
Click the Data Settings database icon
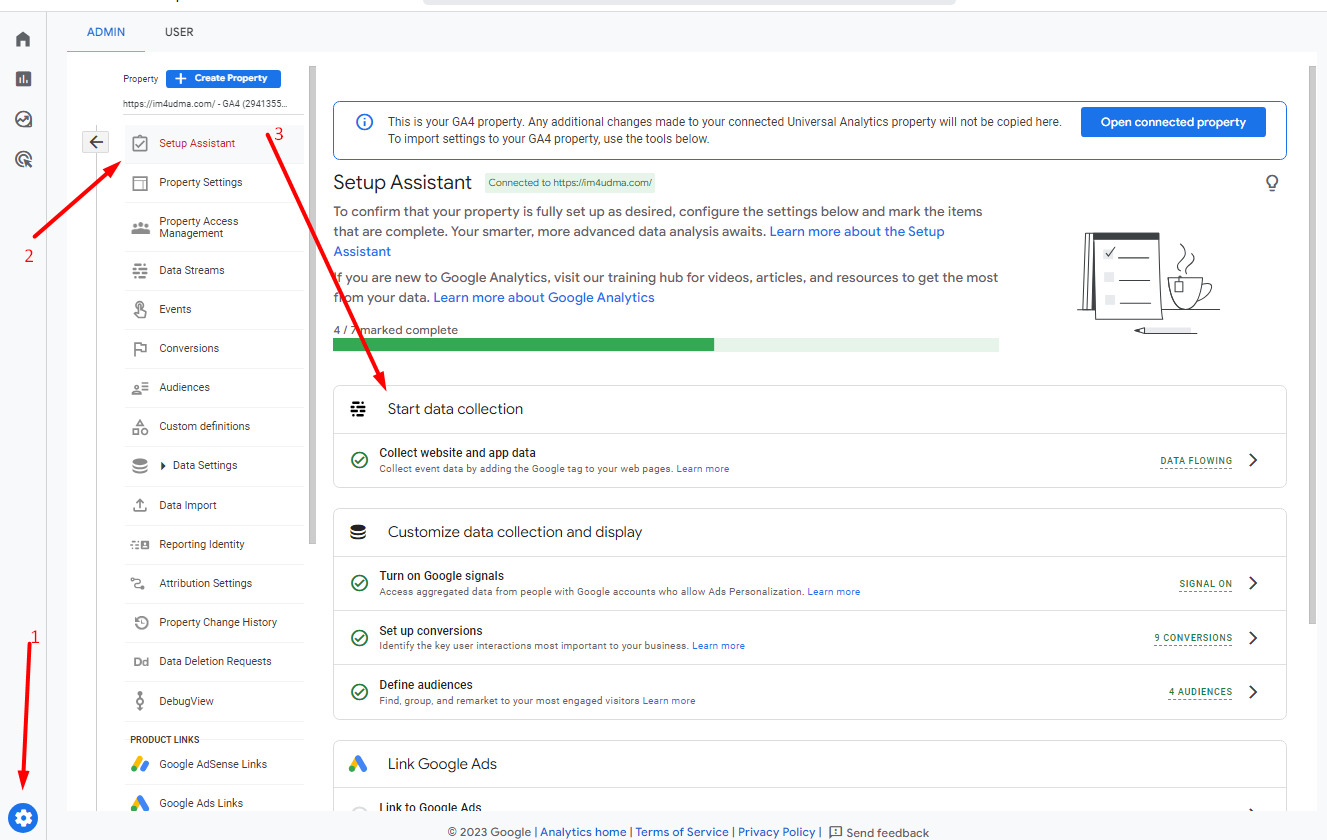pyautogui.click(x=140, y=466)
